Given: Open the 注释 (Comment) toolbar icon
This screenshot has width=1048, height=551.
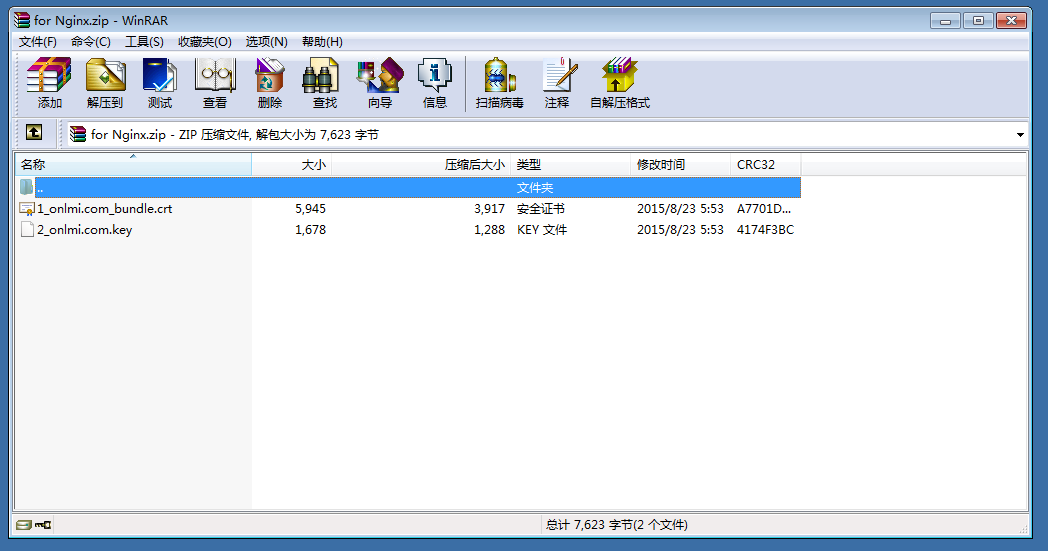Looking at the screenshot, I should [x=557, y=82].
